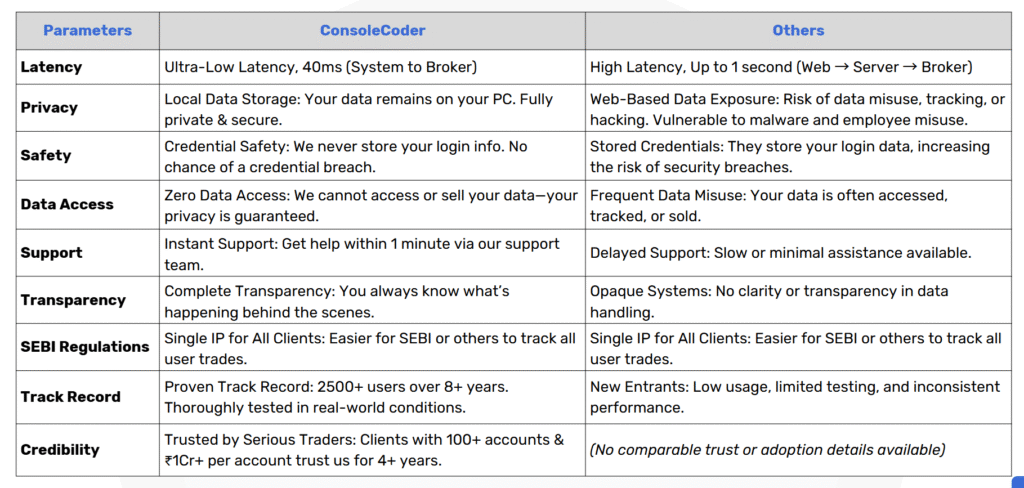Click the Track Record row label
Viewport: 1024px width, 488px height.
(71, 397)
